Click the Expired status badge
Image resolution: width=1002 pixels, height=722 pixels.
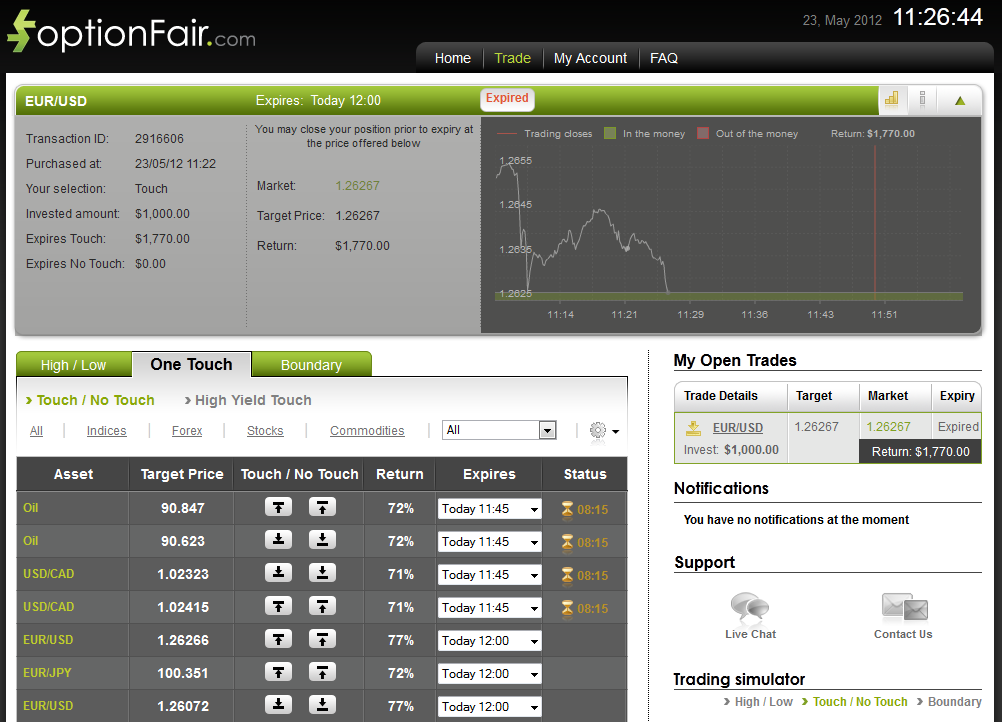(x=507, y=99)
